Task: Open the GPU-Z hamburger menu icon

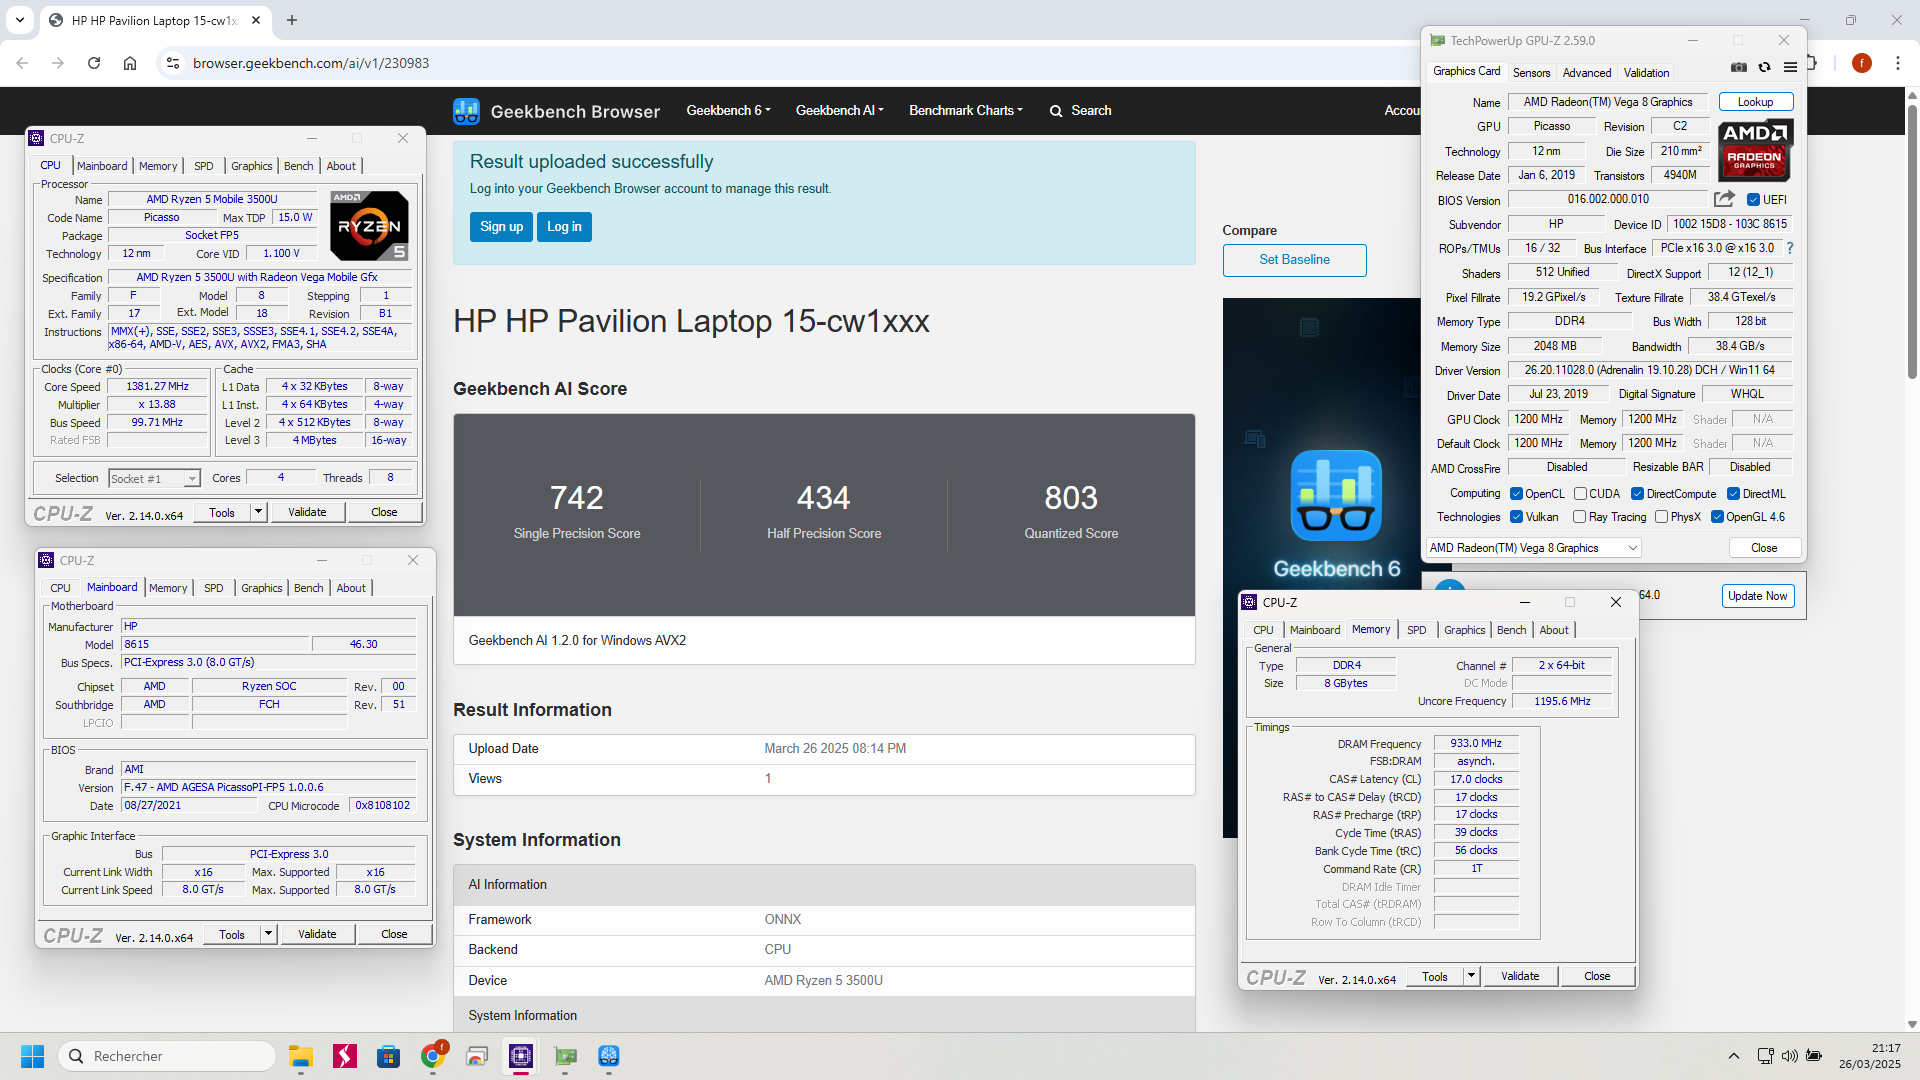Action: [x=1790, y=67]
